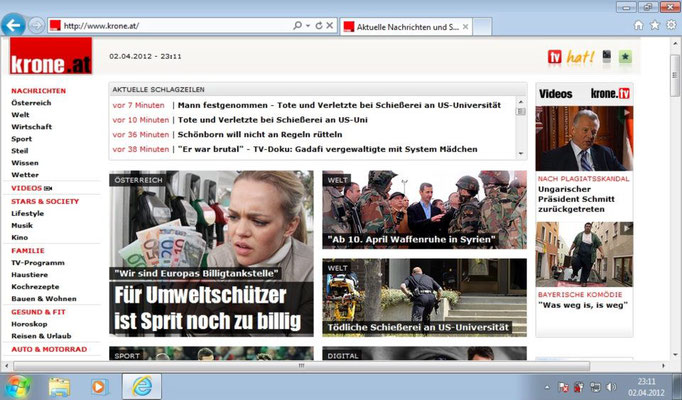Open the GESUND & FIT section
This screenshot has height=400, width=682.
pyautogui.click(x=38, y=312)
